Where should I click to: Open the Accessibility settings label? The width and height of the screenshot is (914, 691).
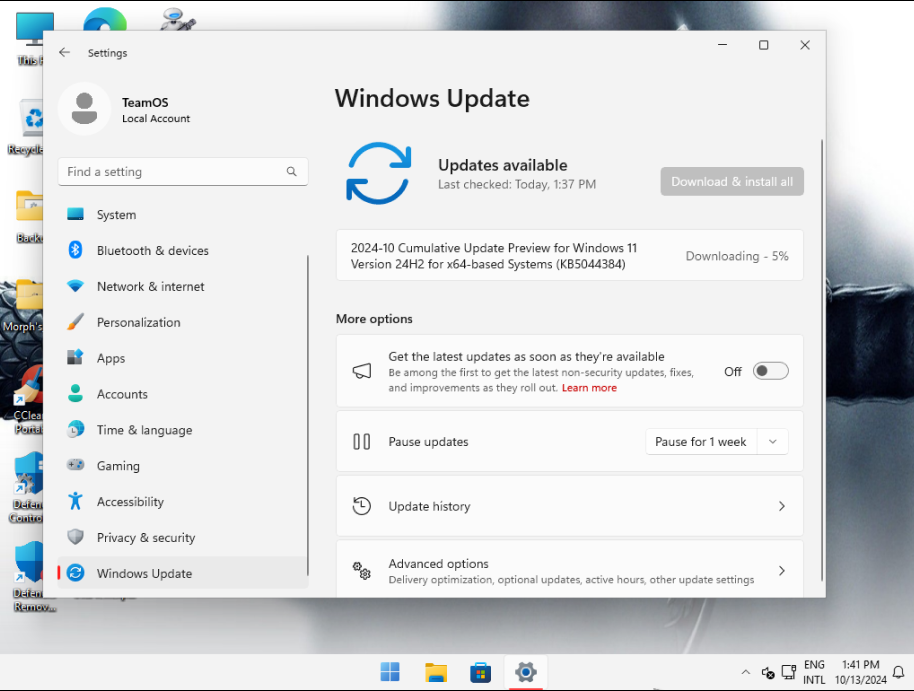(x=130, y=501)
